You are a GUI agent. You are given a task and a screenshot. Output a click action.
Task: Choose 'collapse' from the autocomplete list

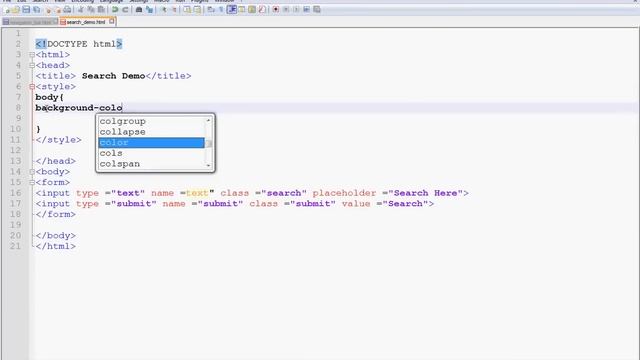[151, 132]
